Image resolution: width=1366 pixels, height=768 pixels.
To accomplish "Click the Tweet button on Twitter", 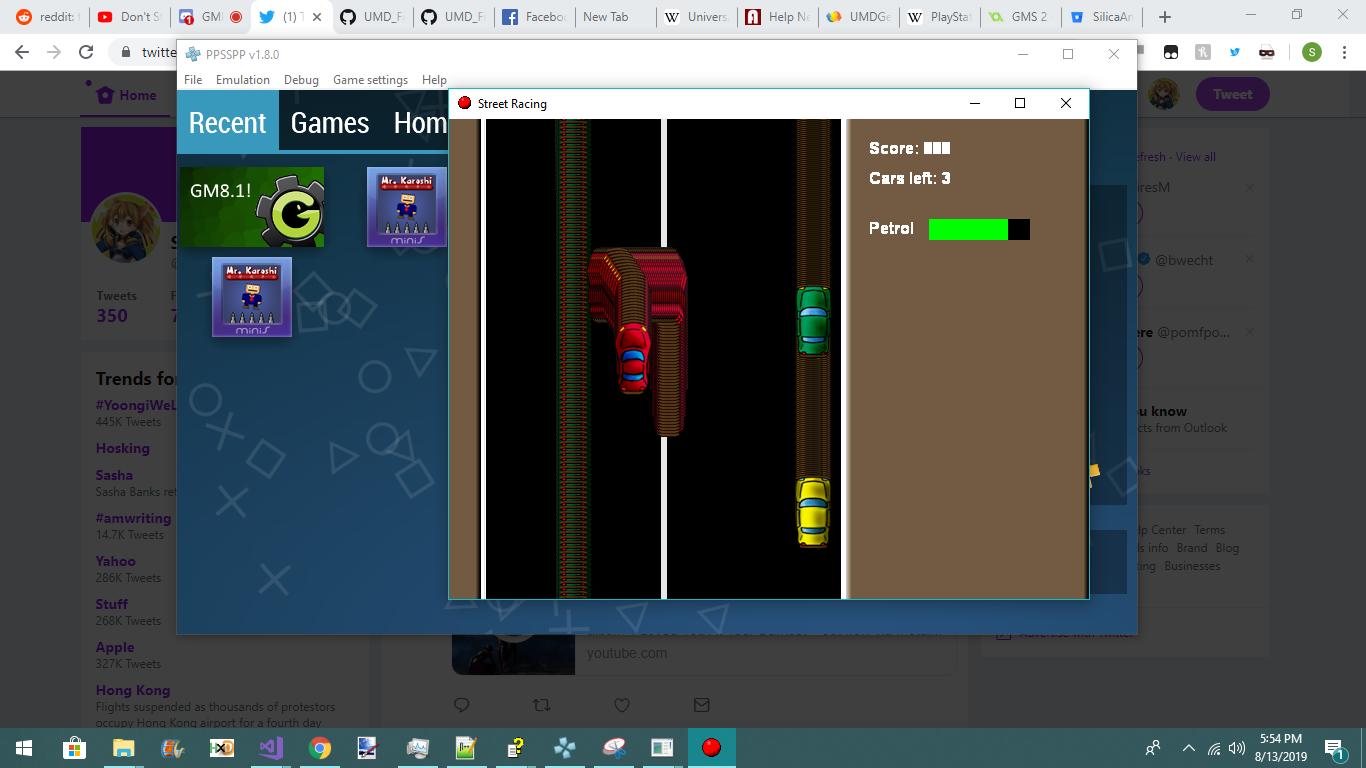I will [1232, 94].
